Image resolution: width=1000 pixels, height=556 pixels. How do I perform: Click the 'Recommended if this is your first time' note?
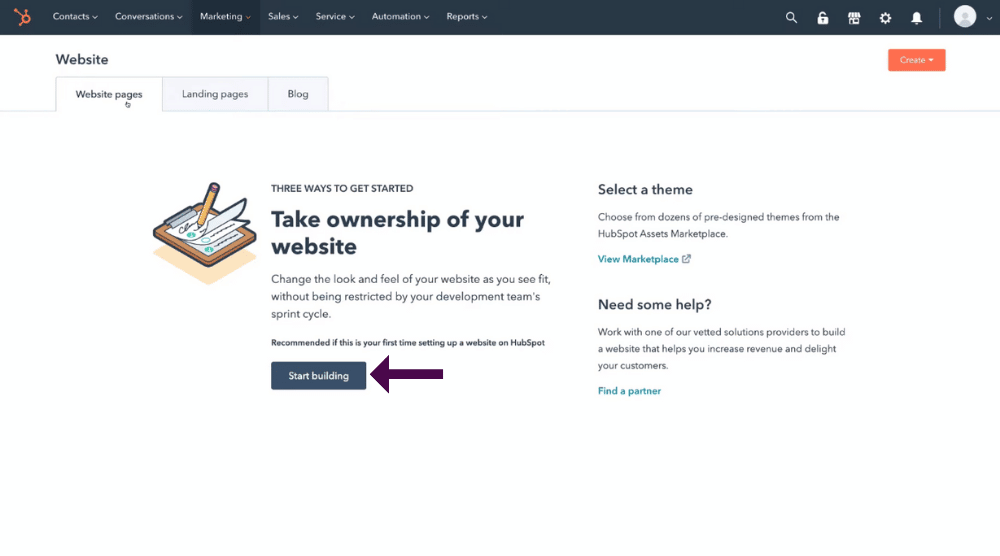point(408,343)
